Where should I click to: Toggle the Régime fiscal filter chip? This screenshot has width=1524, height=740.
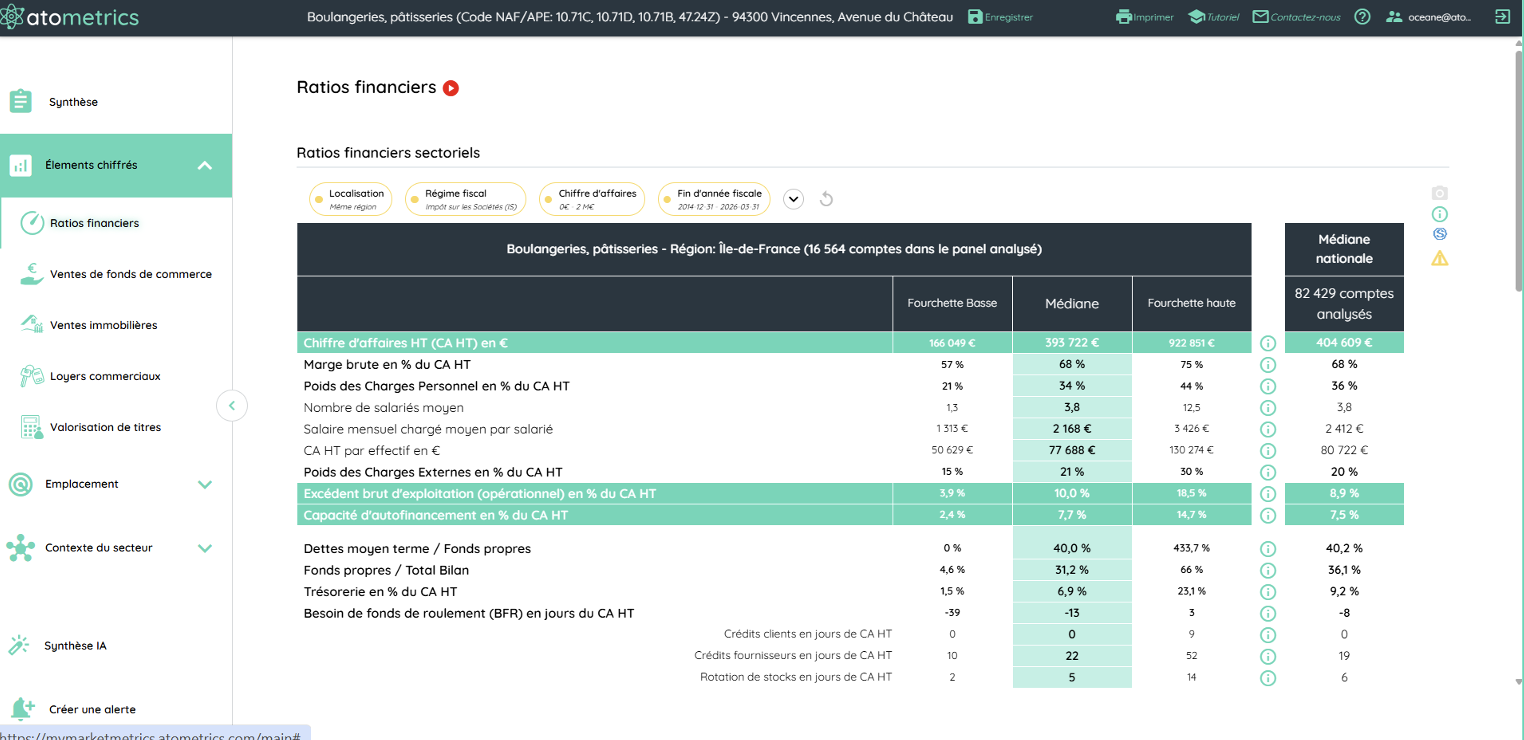click(x=465, y=199)
